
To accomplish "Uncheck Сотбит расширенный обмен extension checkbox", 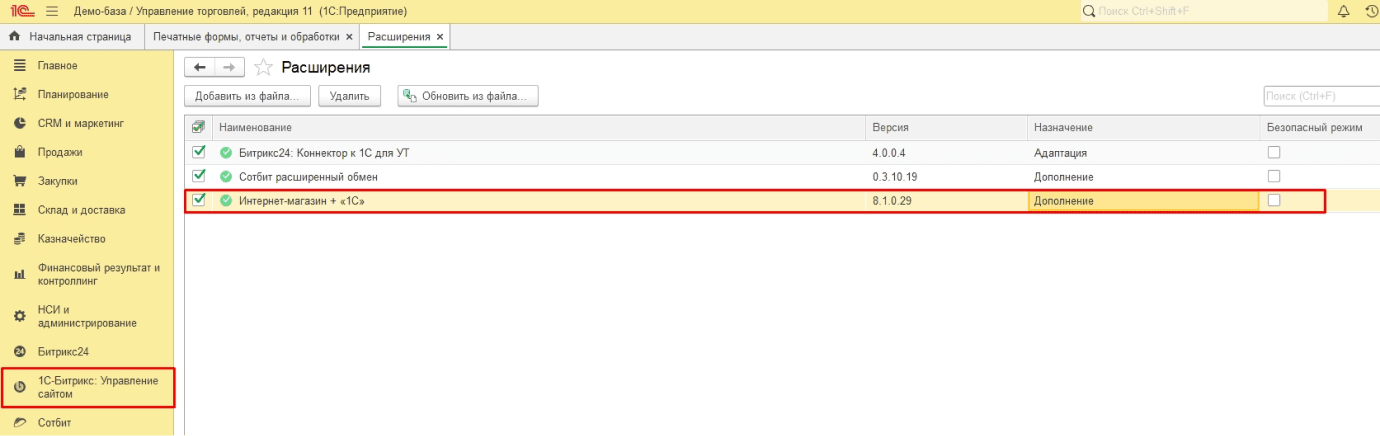I will [198, 176].
